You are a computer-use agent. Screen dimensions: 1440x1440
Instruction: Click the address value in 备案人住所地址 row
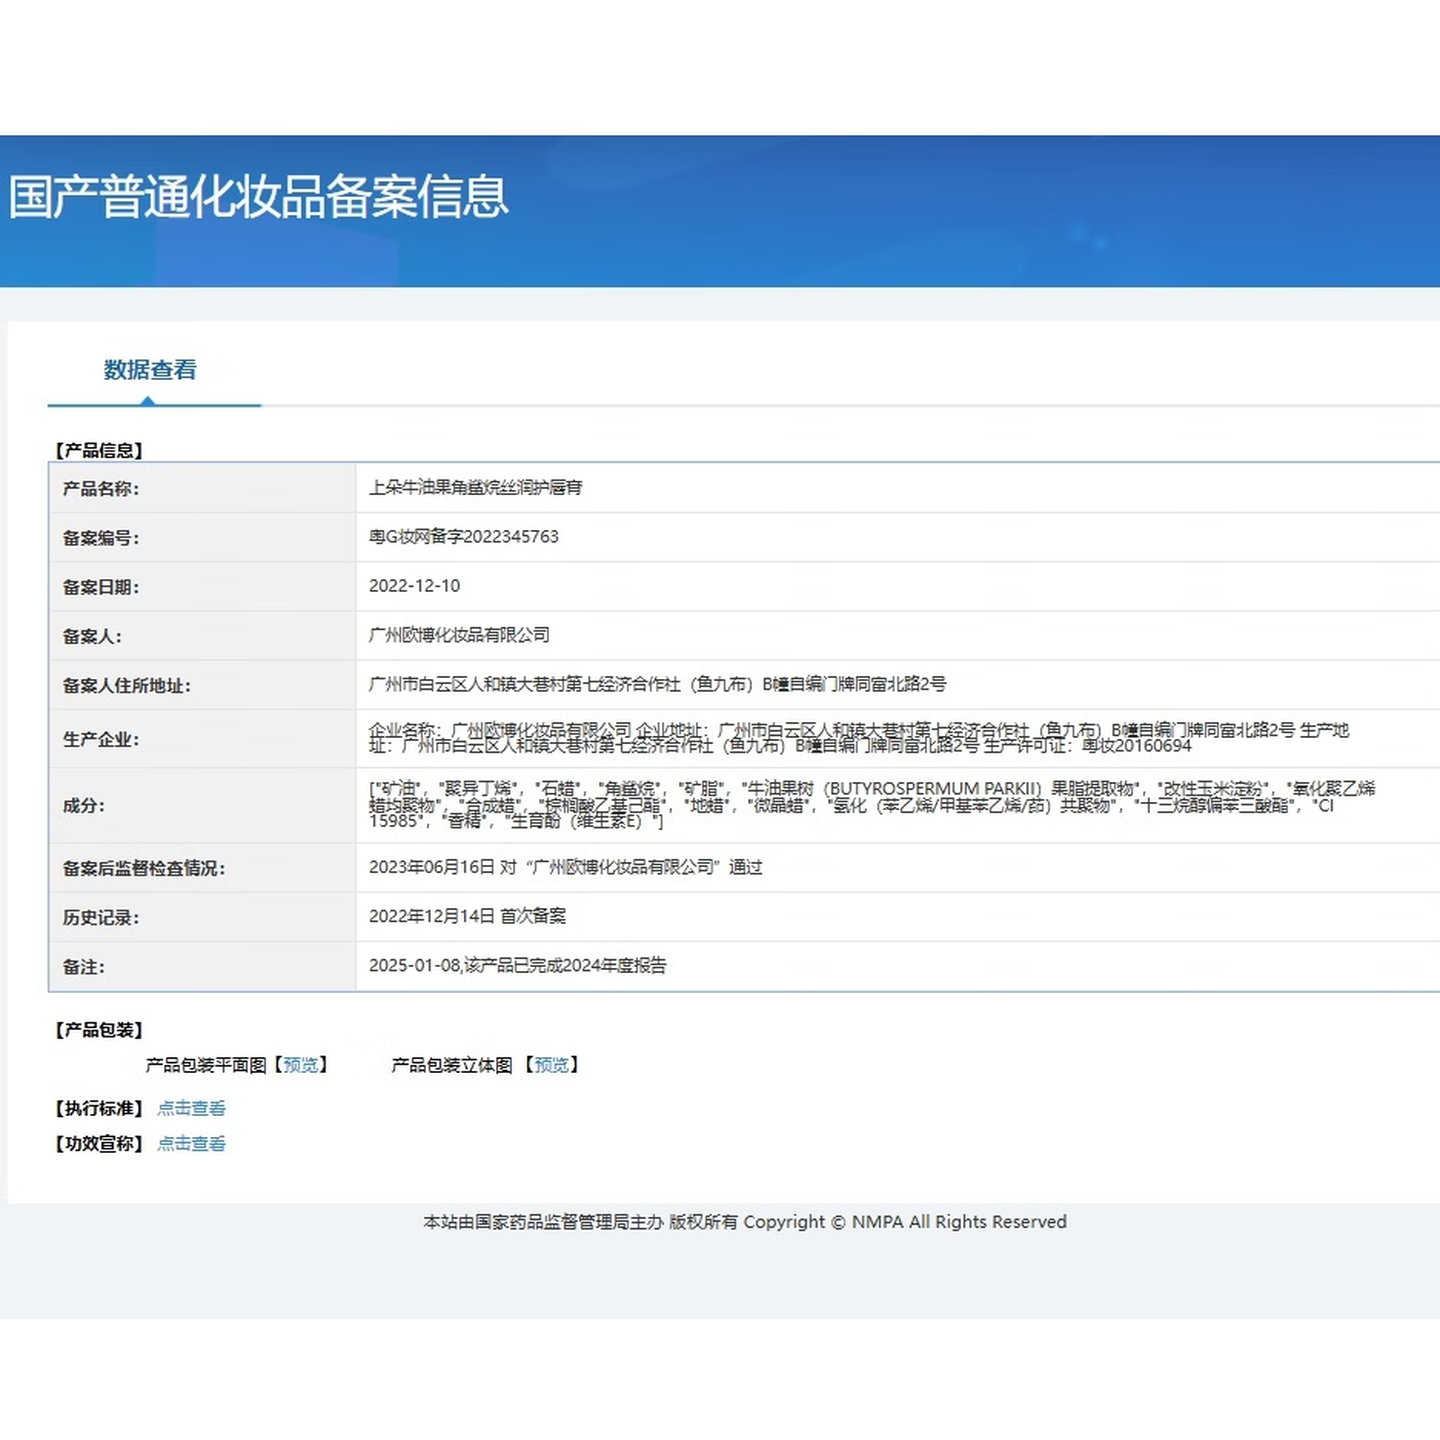coord(657,684)
